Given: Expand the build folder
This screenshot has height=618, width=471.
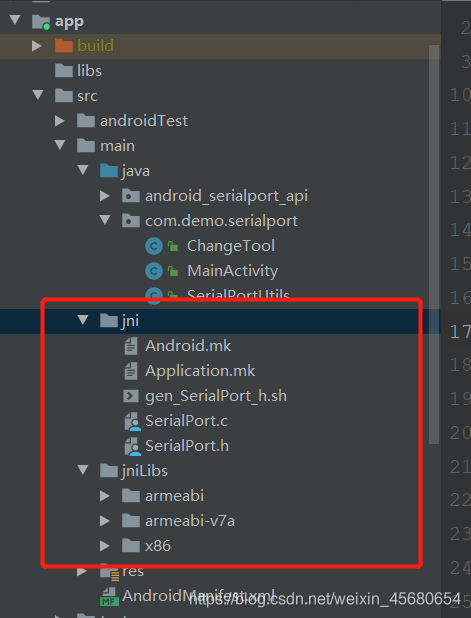Looking at the screenshot, I should pos(37,46).
